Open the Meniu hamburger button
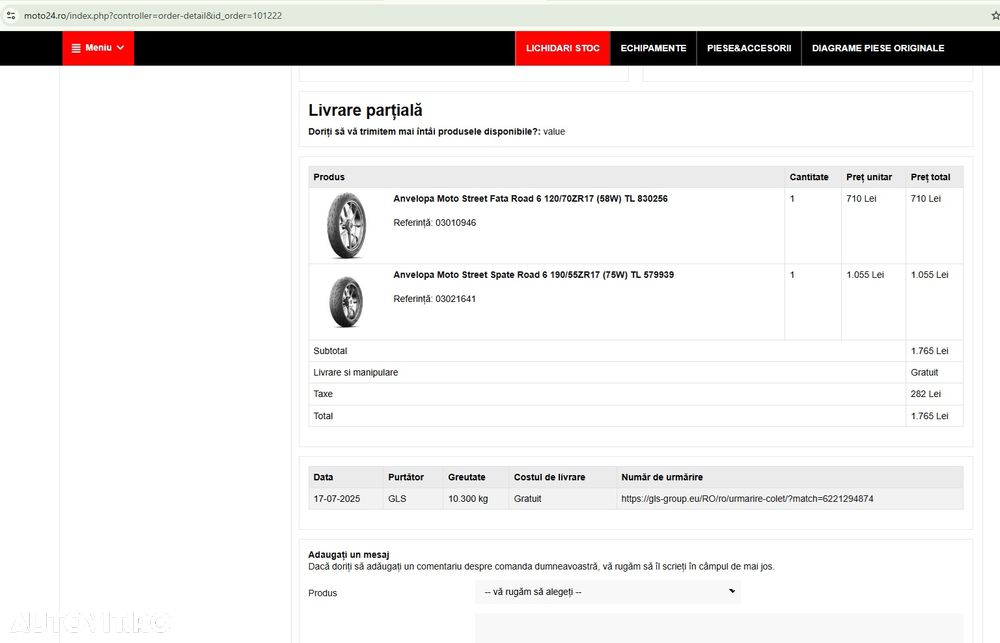 (98, 48)
